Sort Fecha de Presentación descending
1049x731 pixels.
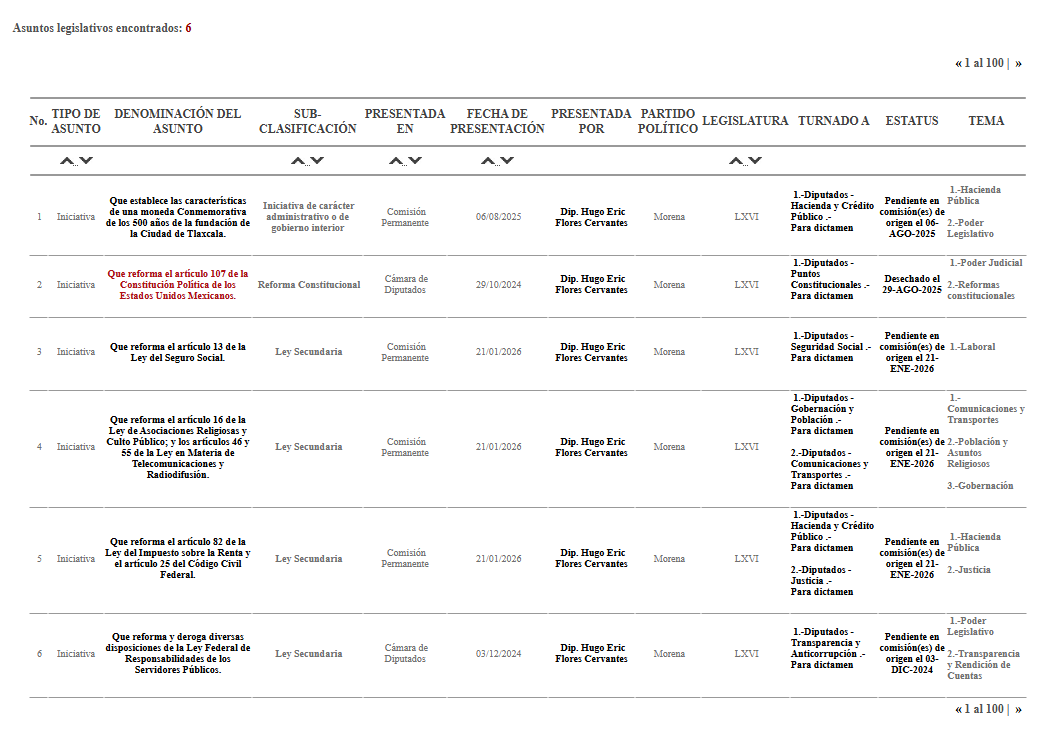pos(507,161)
